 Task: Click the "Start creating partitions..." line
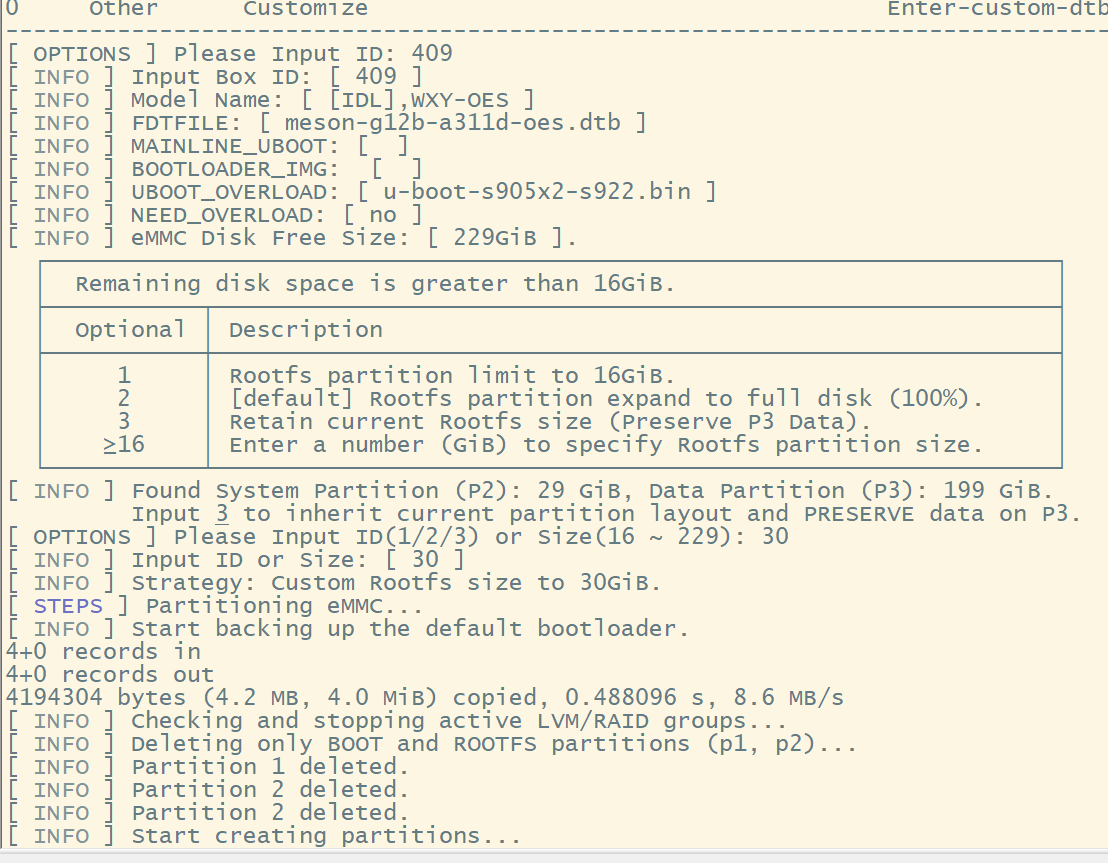(326, 836)
